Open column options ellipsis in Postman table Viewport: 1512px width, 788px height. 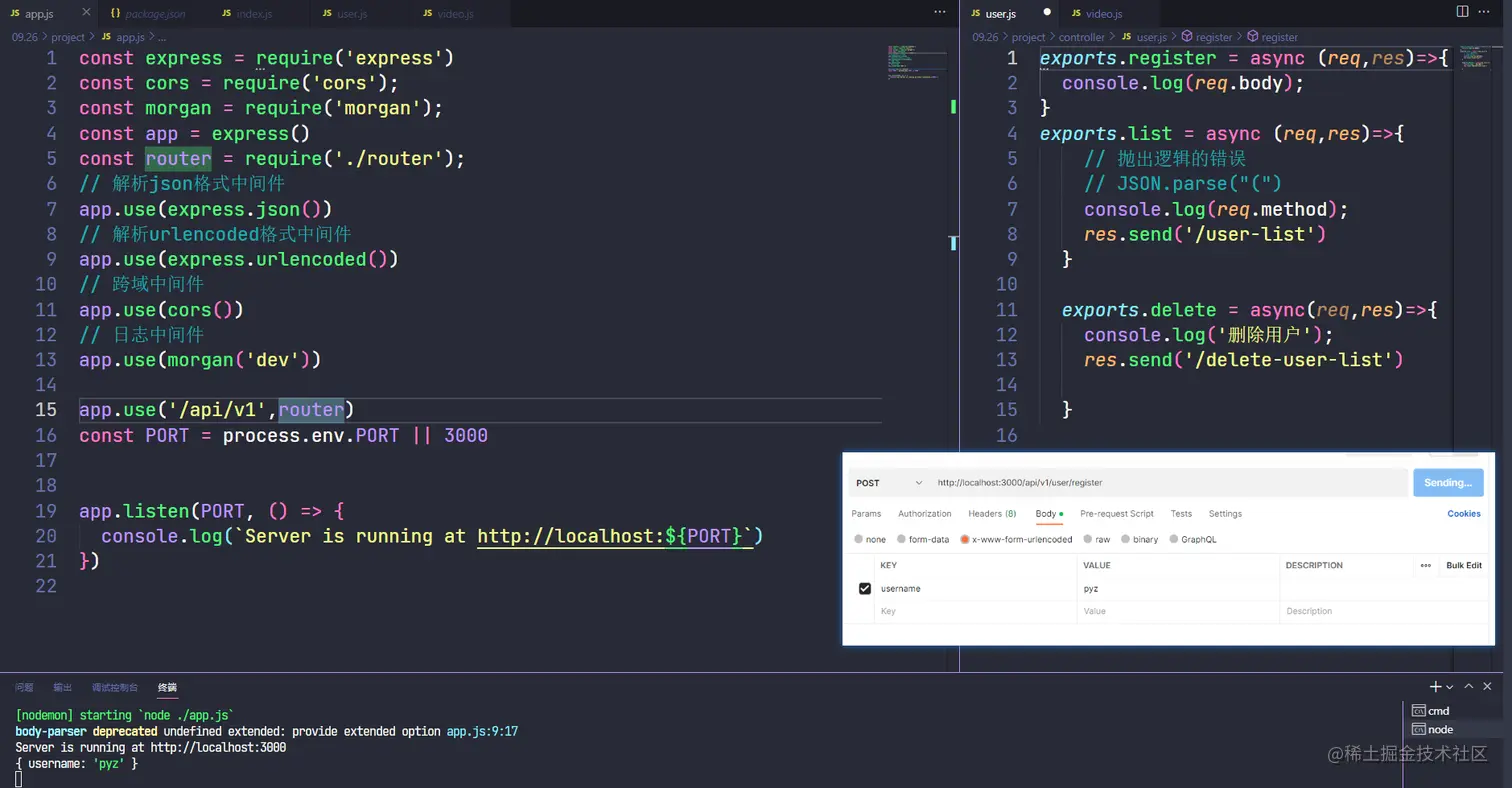tap(1425, 566)
